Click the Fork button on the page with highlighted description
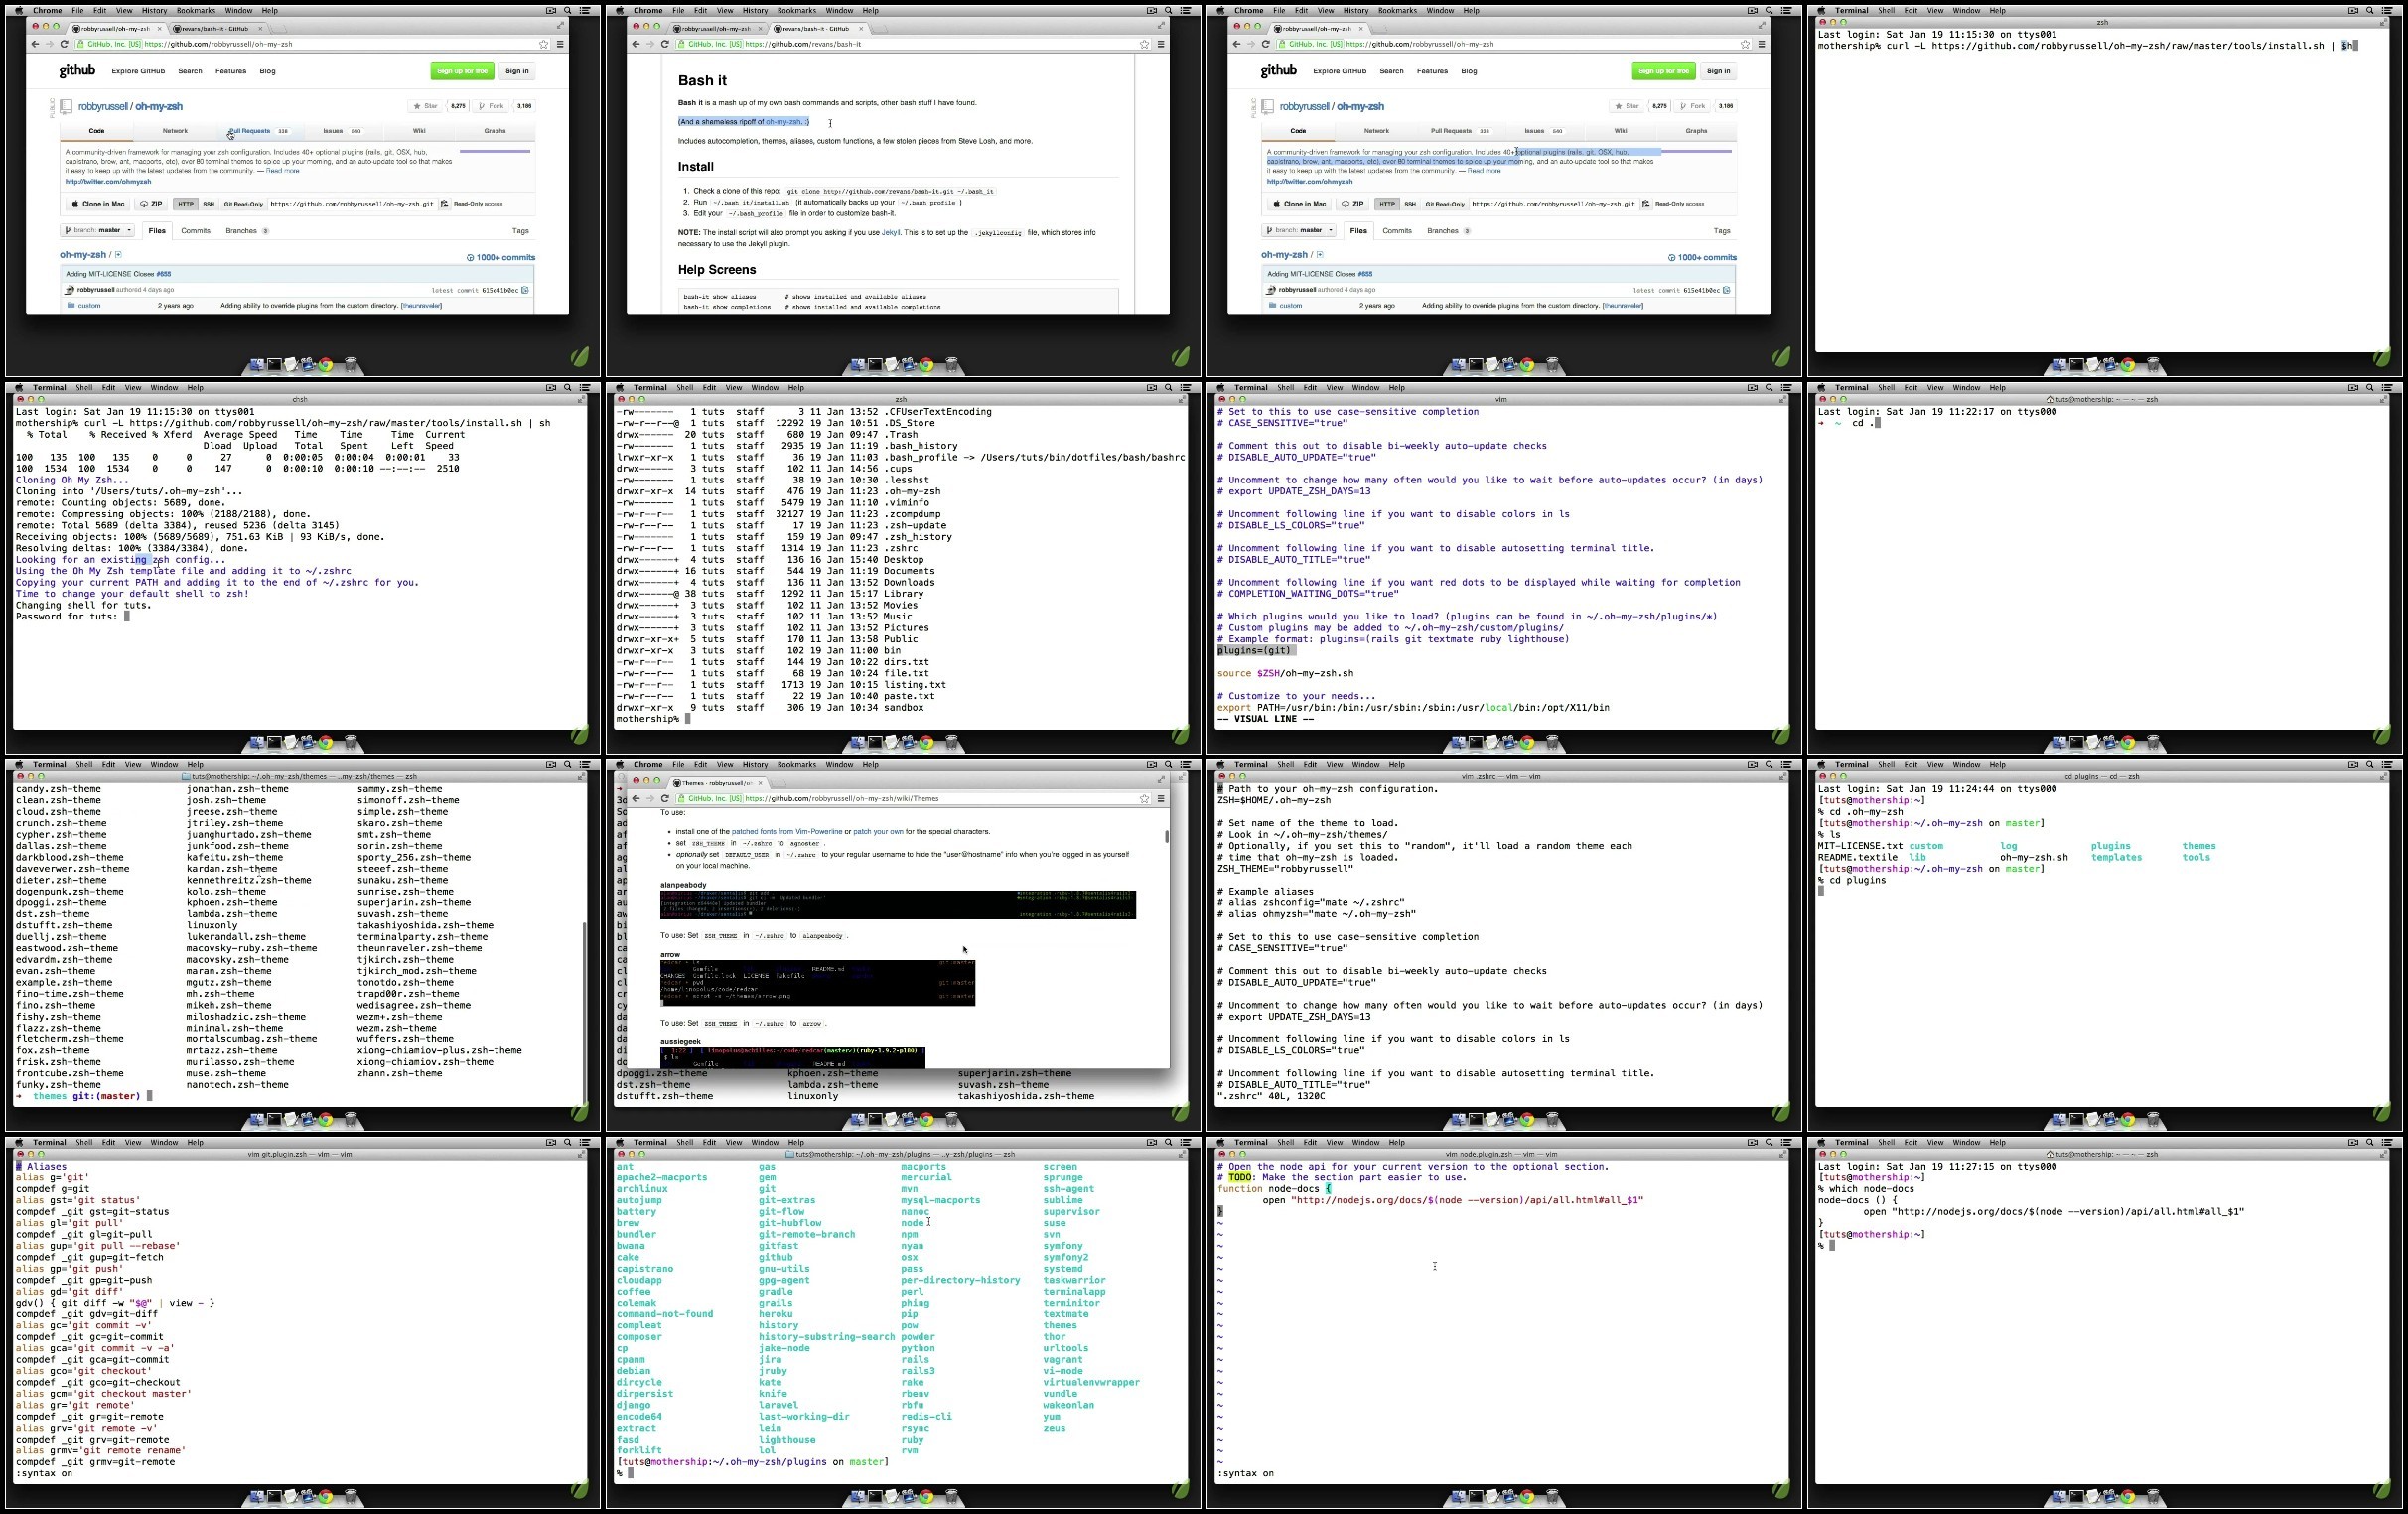The image size is (2408, 1514). pyautogui.click(x=1693, y=106)
